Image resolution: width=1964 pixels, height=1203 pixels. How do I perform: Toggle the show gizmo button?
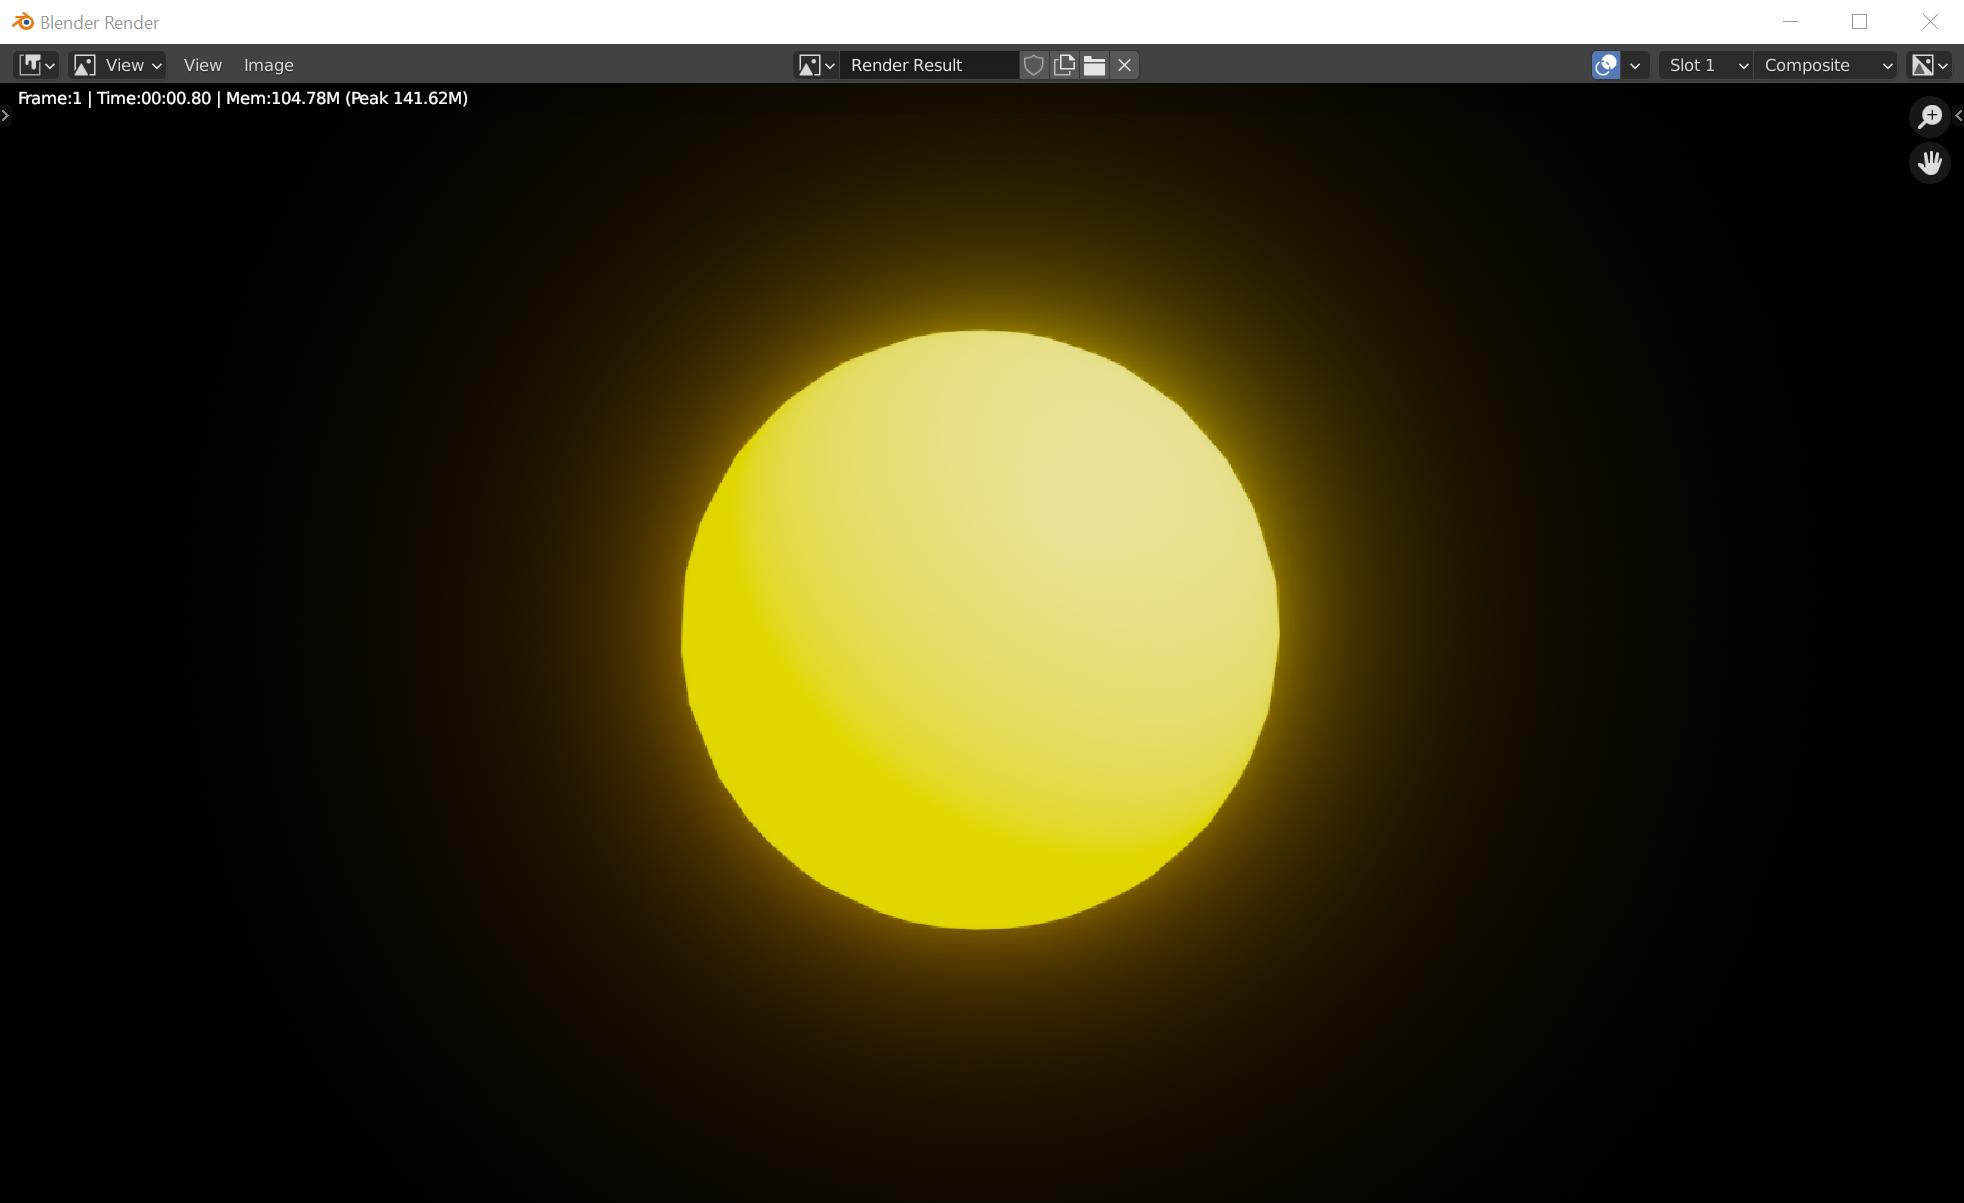1606,65
